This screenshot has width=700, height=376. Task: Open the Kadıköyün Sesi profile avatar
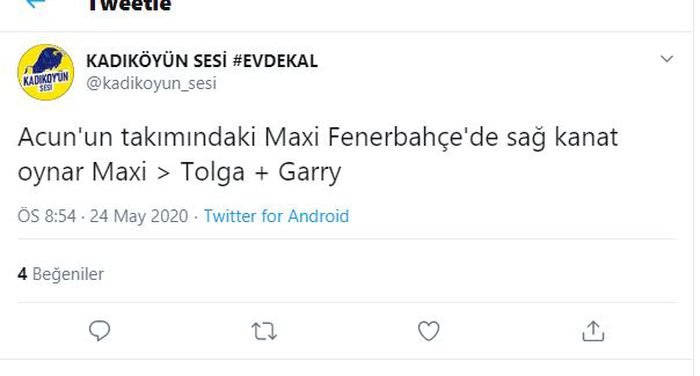click(x=46, y=72)
